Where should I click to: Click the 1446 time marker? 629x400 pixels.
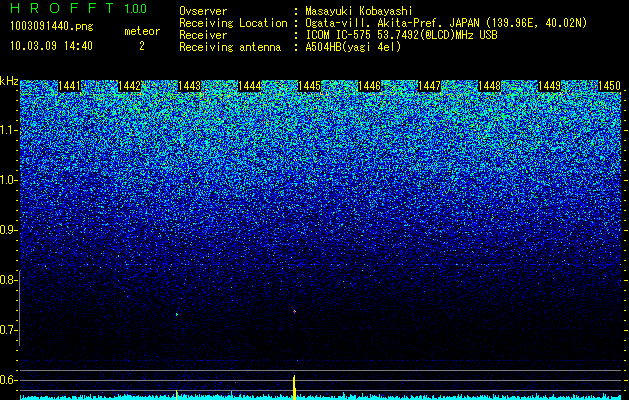(369, 86)
